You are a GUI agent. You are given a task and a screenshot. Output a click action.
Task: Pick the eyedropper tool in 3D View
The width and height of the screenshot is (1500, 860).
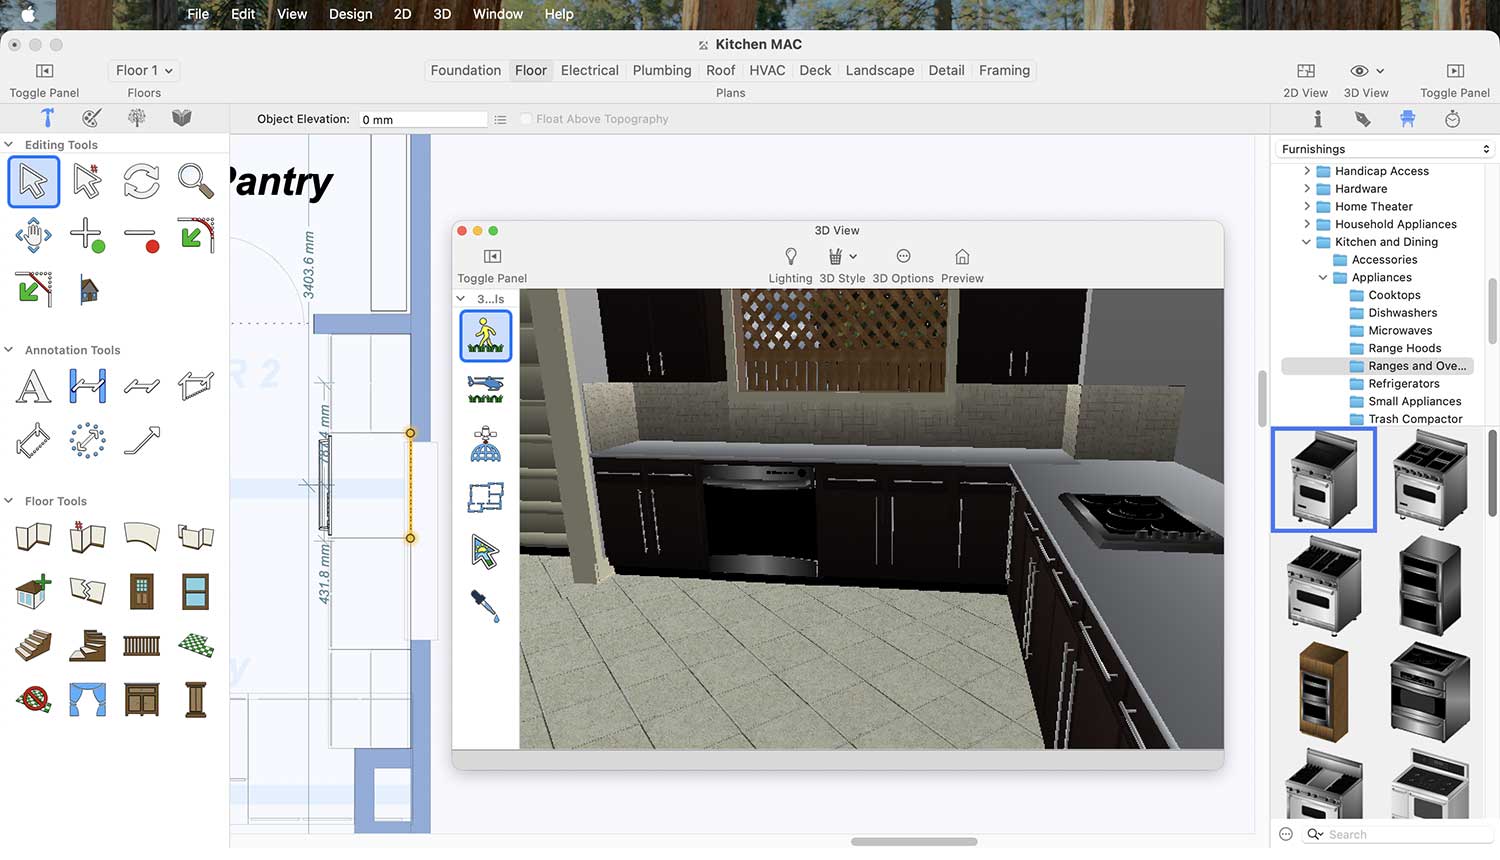pos(486,605)
